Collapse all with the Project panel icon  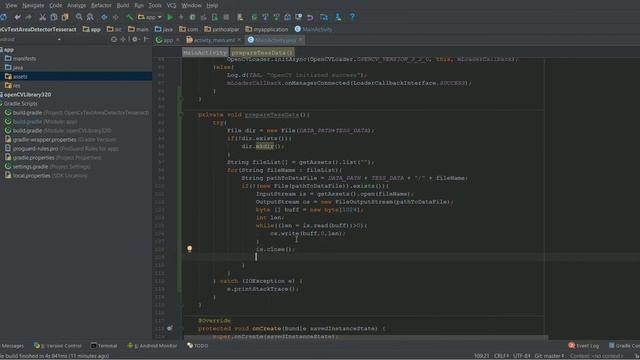click(x=123, y=40)
